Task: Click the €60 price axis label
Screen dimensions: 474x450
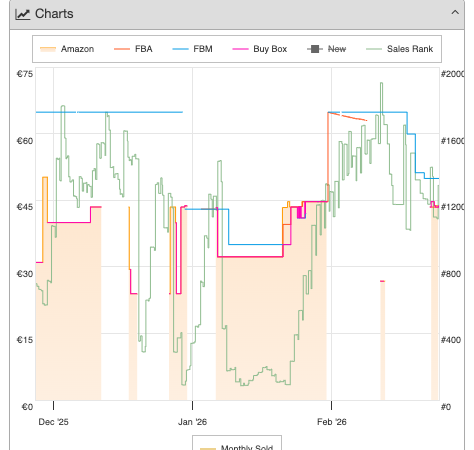Action: (25, 141)
